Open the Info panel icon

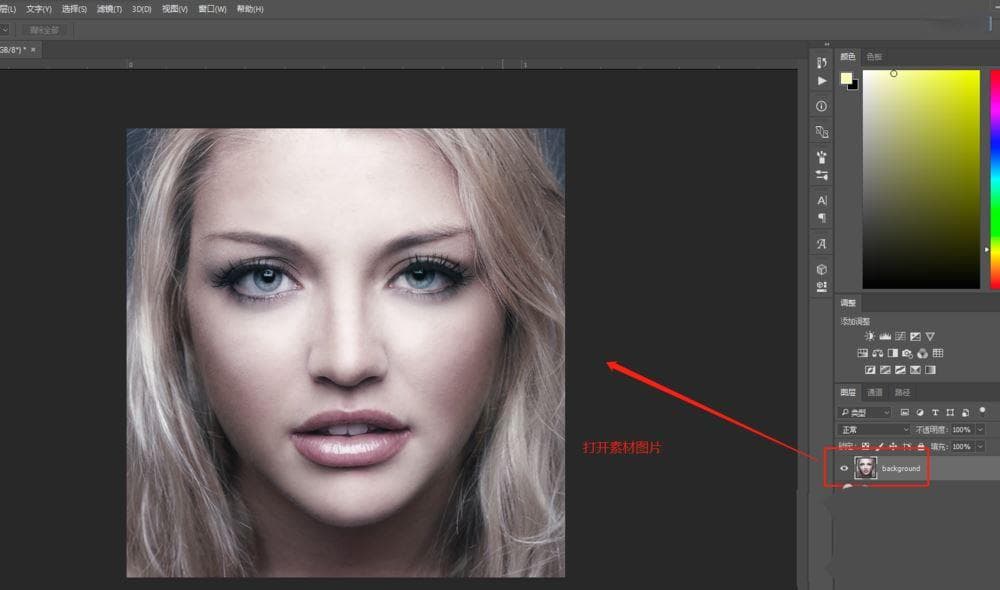[821, 106]
